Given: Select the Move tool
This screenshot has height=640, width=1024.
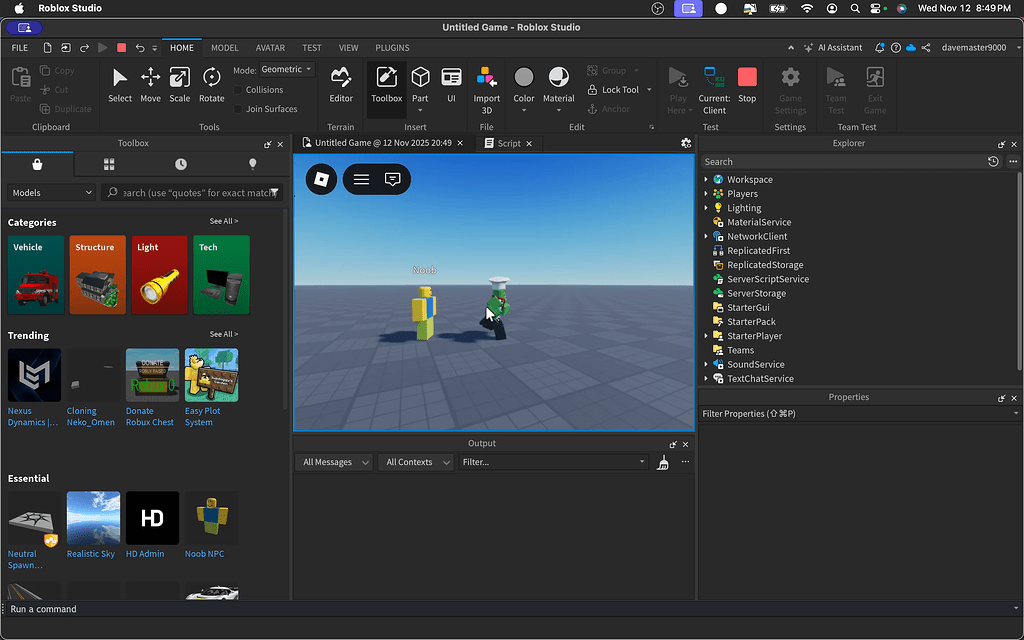Looking at the screenshot, I should pyautogui.click(x=149, y=86).
